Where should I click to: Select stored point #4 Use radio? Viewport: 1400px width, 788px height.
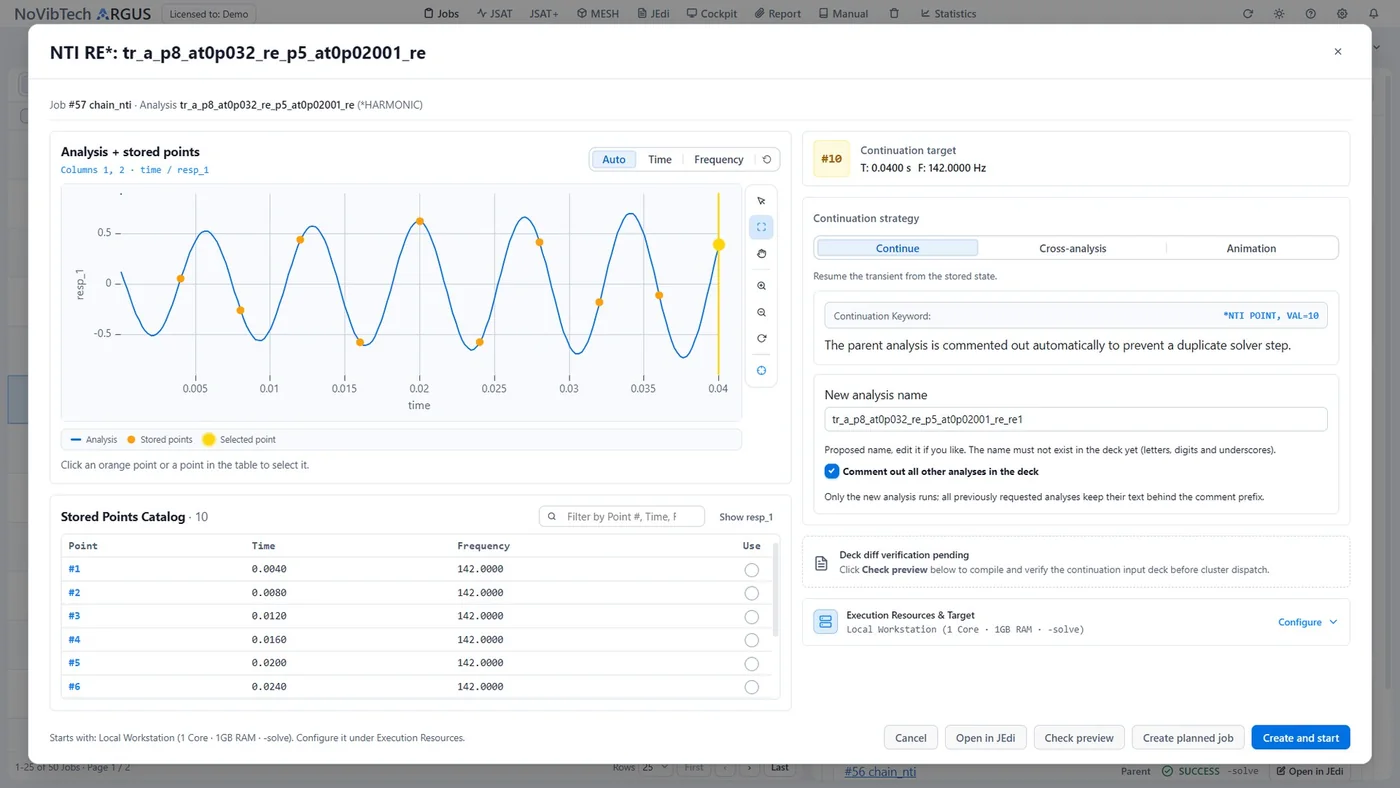(751, 640)
